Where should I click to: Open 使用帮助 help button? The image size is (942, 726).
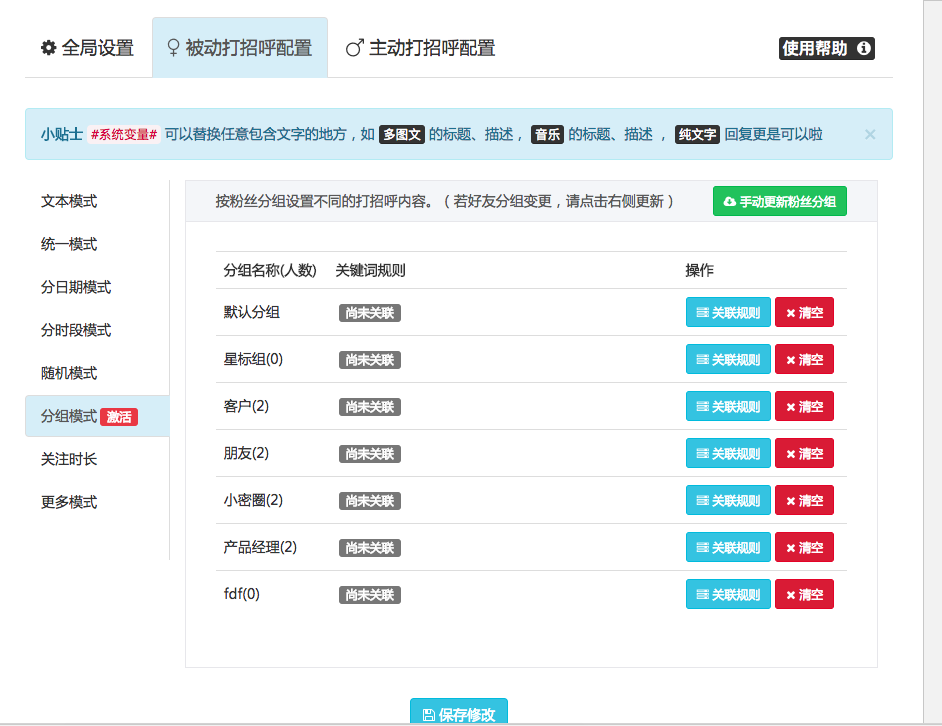pyautogui.click(x=827, y=48)
